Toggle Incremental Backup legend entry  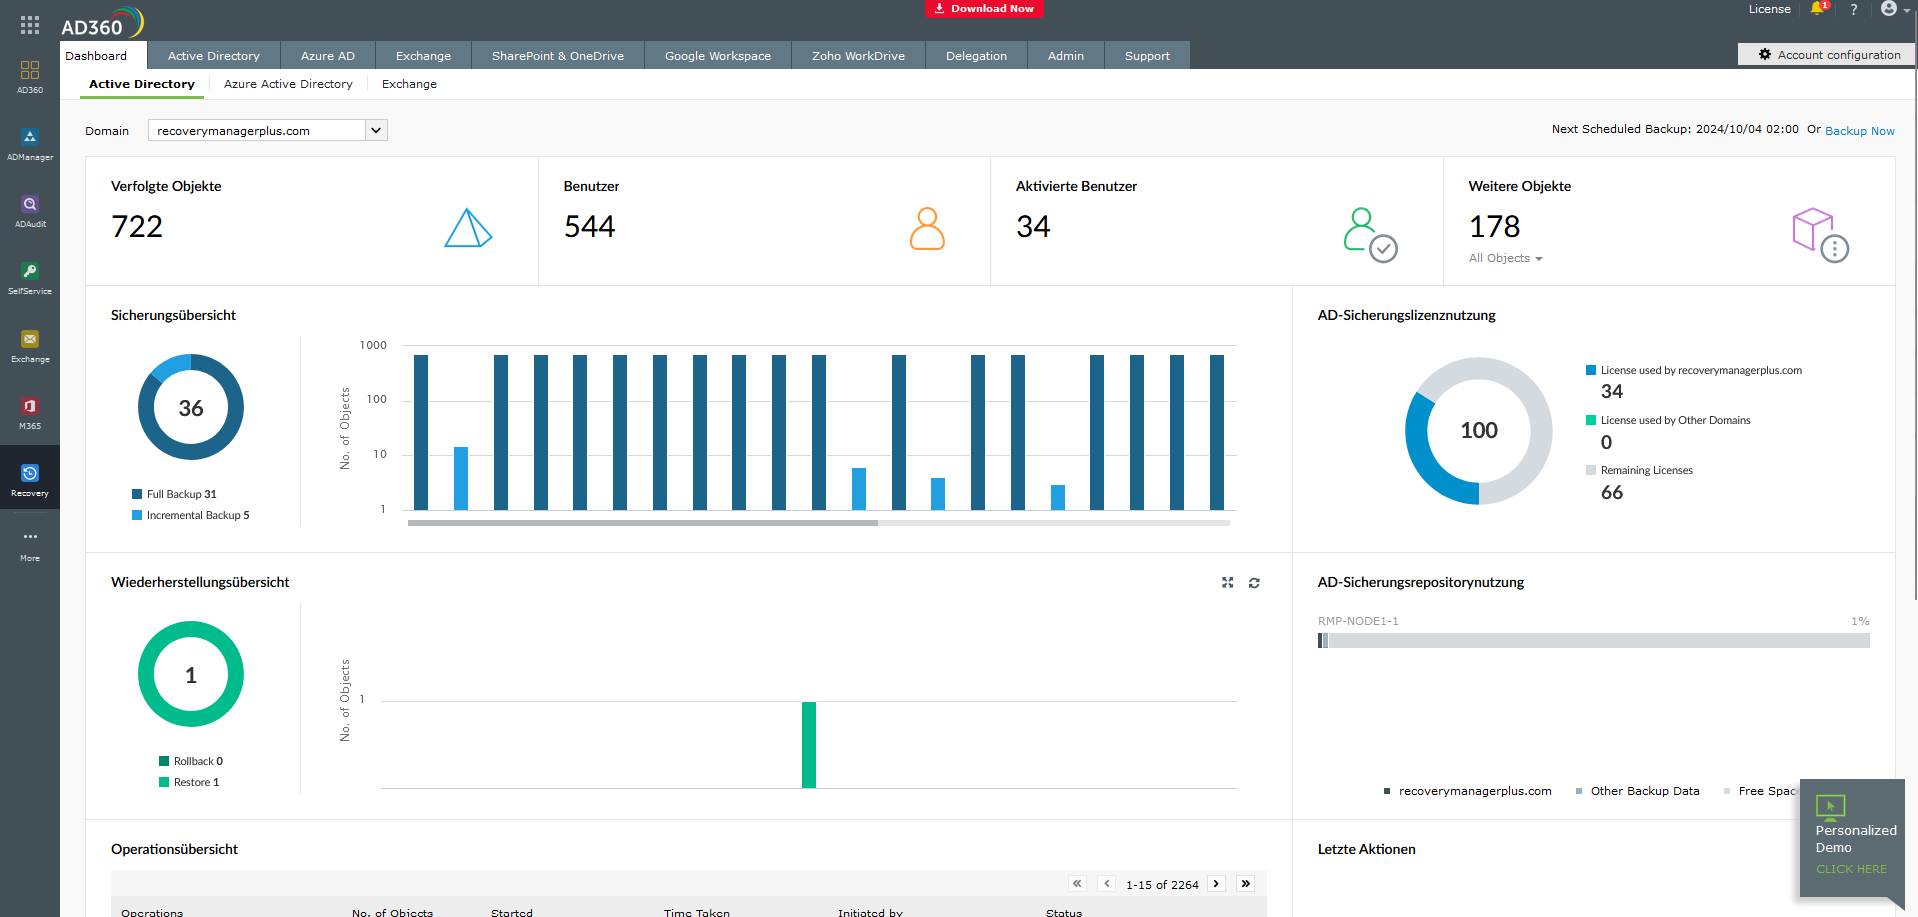[191, 515]
